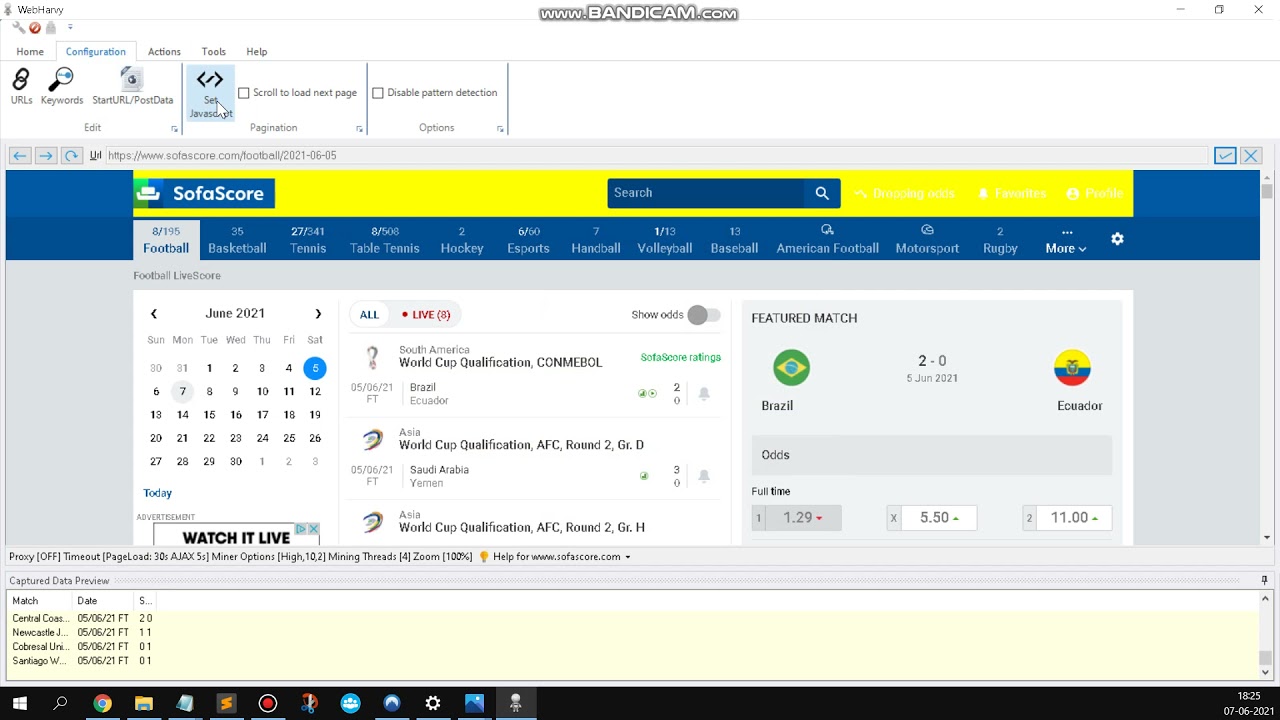The image size is (1280, 720).
Task: Go forward using the browser forward arrow
Action: (45, 155)
